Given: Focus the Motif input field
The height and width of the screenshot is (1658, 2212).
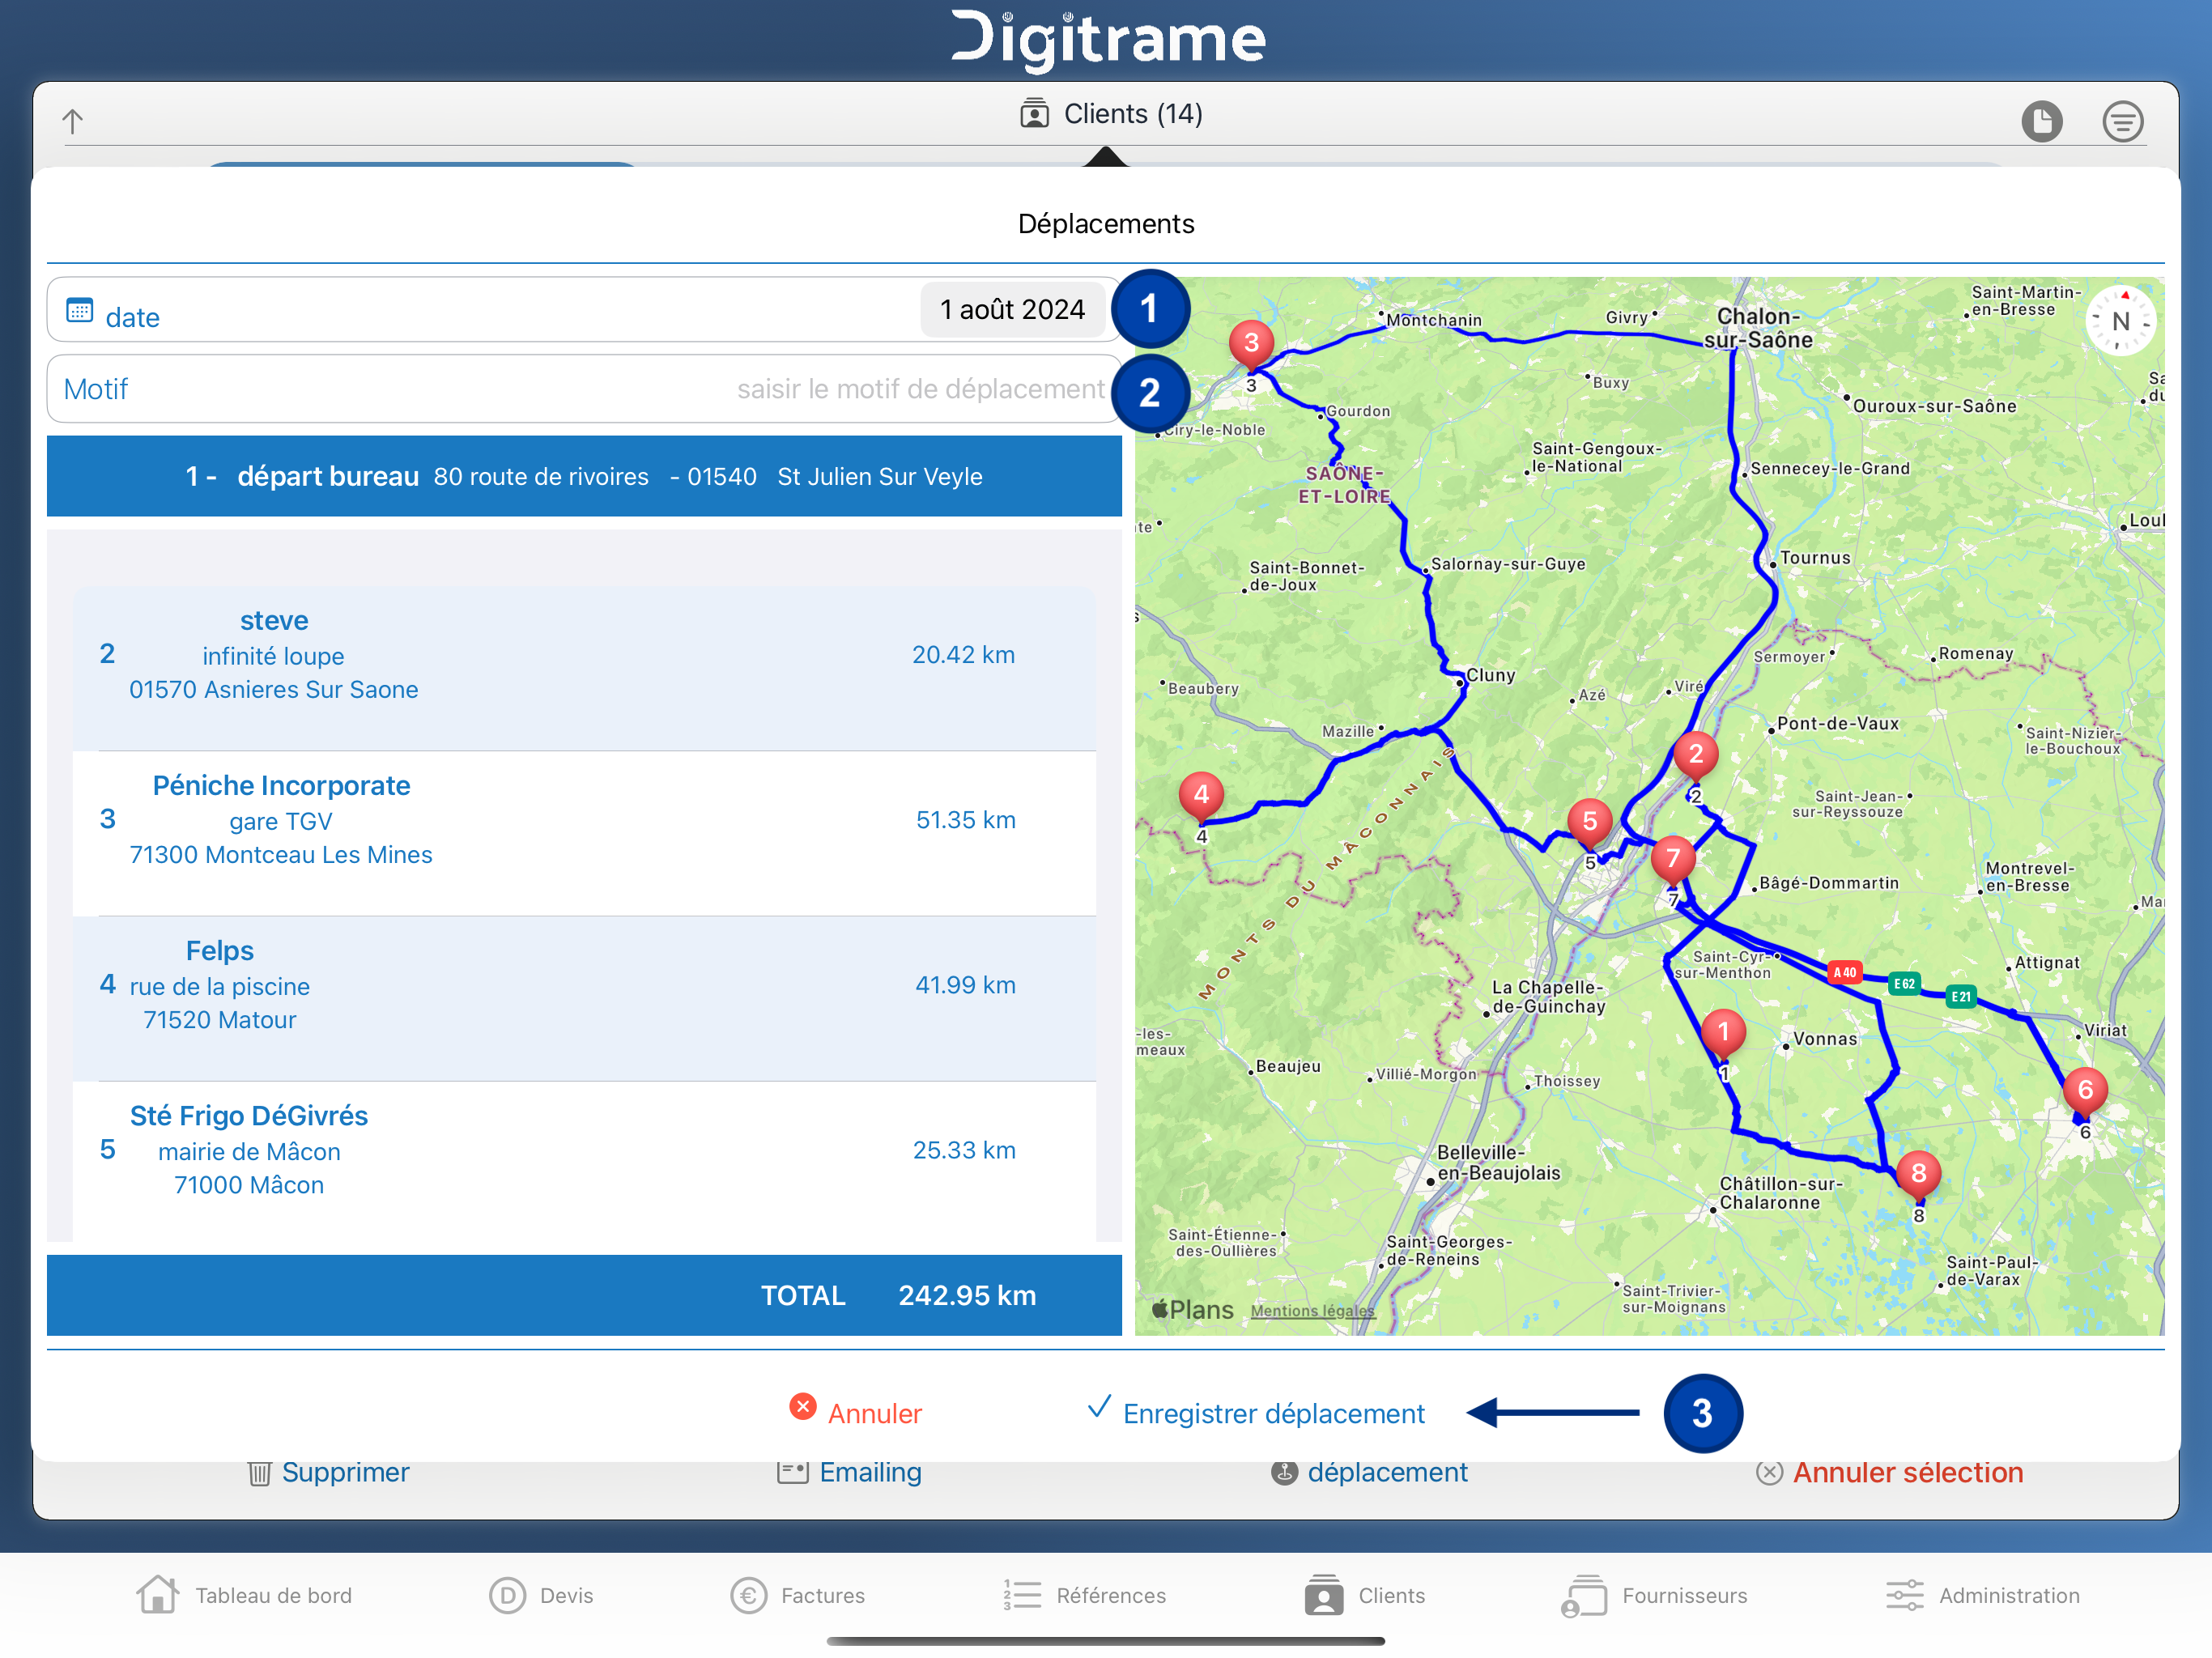Looking at the screenshot, I should [584, 389].
